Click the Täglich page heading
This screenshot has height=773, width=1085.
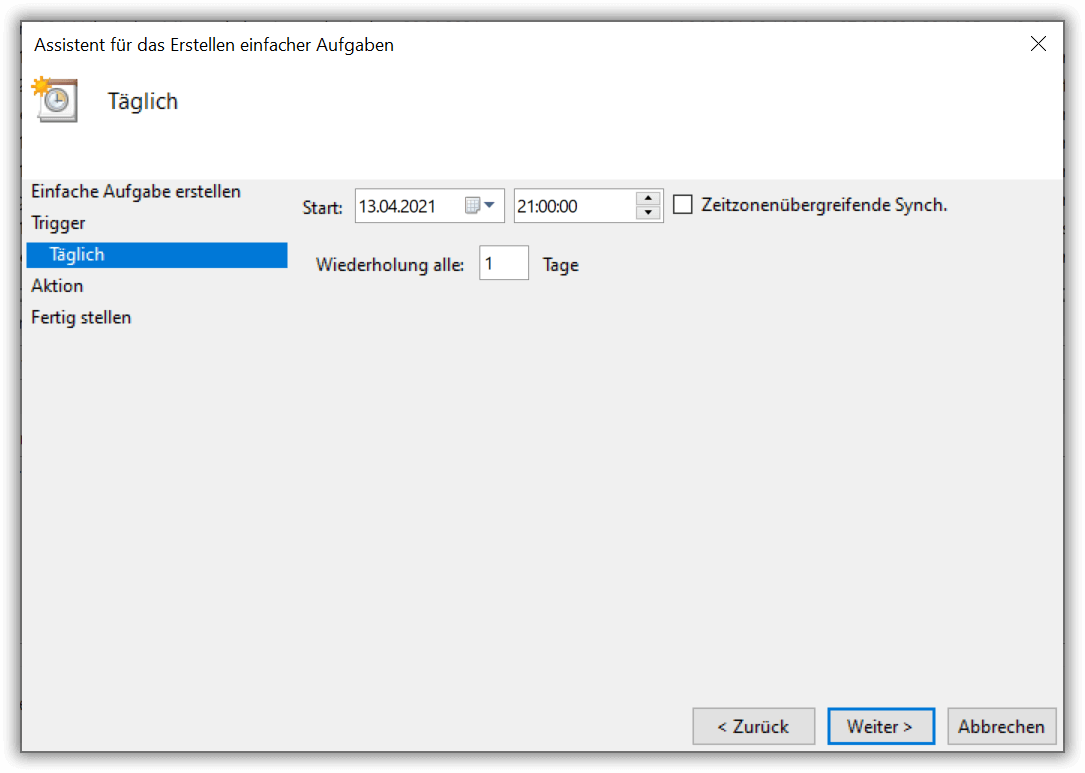[x=143, y=102]
